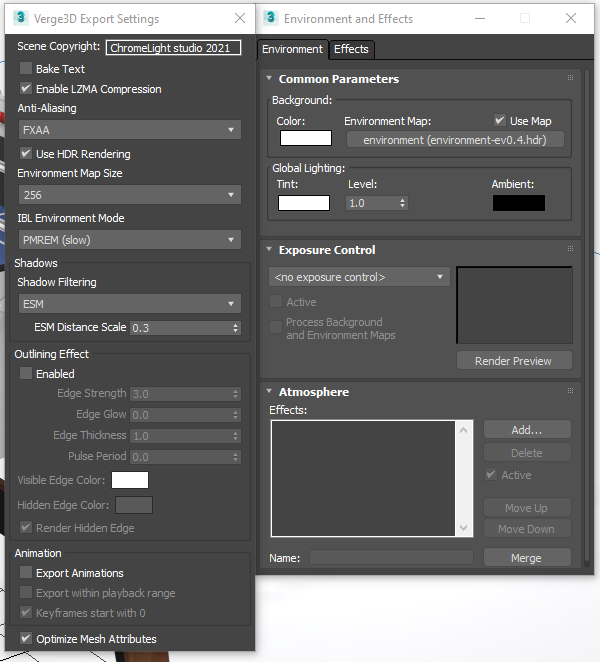600x662 pixels.
Task: Open the IBL Environment Mode PMREM dropdown
Action: pos(130,239)
